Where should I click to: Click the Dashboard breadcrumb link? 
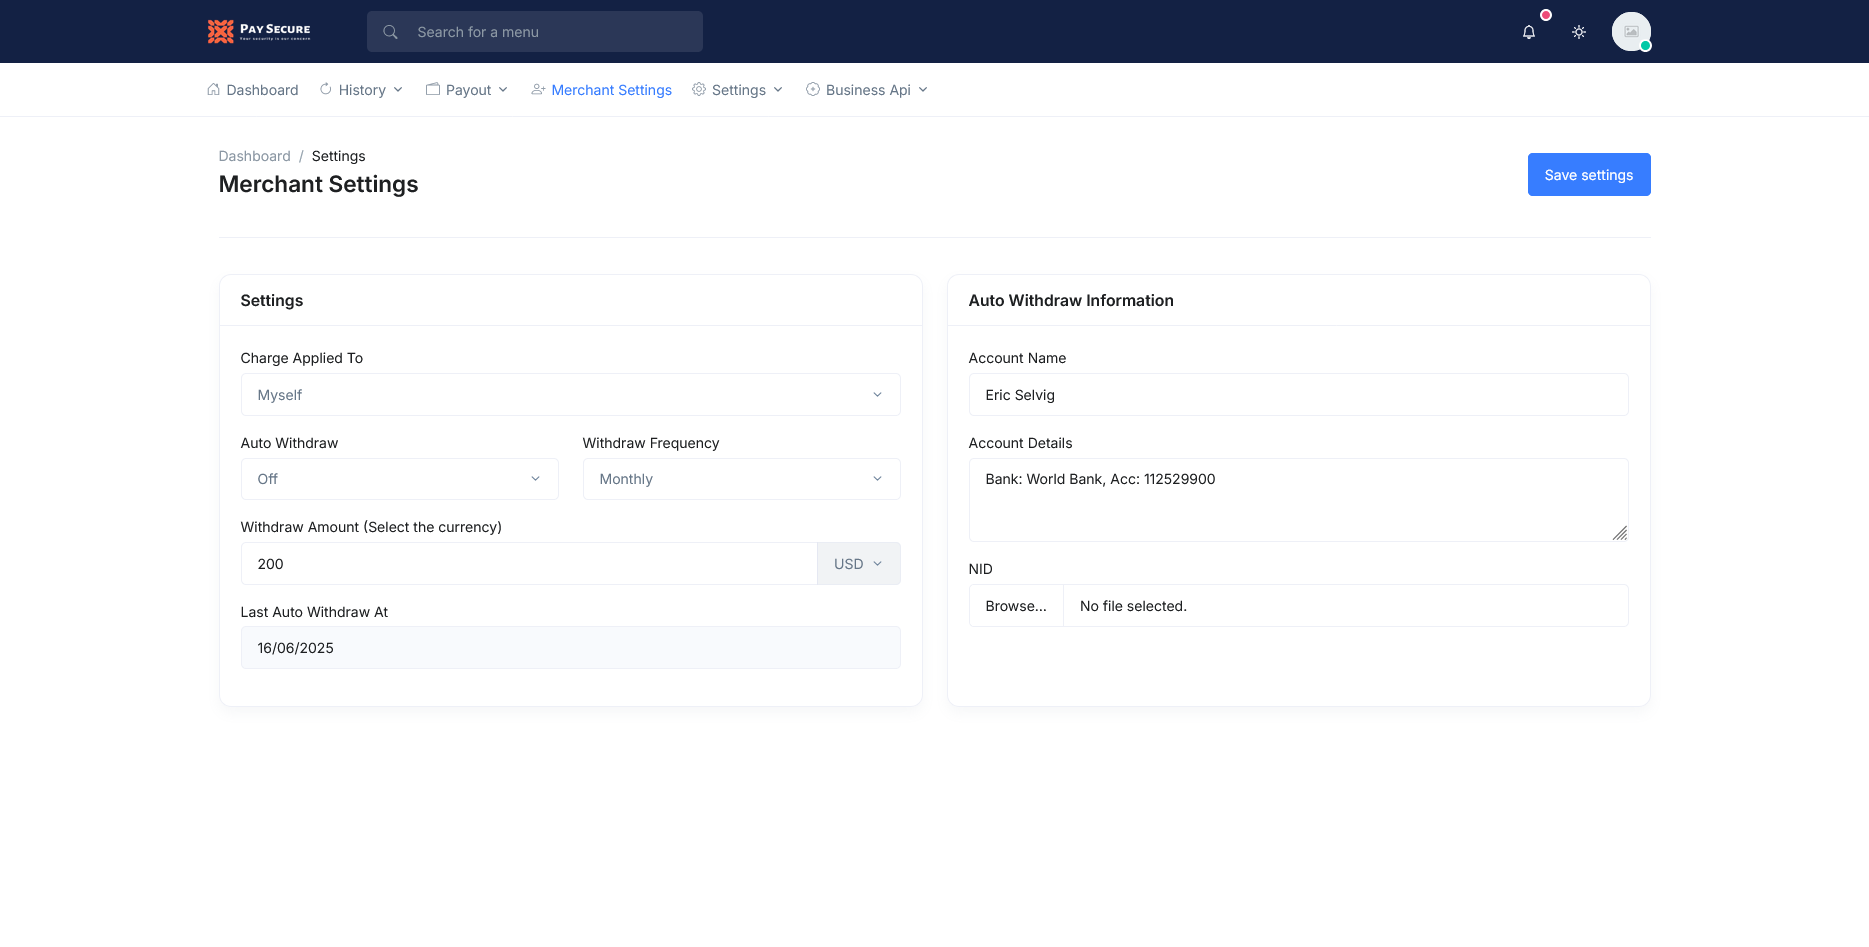(x=254, y=156)
